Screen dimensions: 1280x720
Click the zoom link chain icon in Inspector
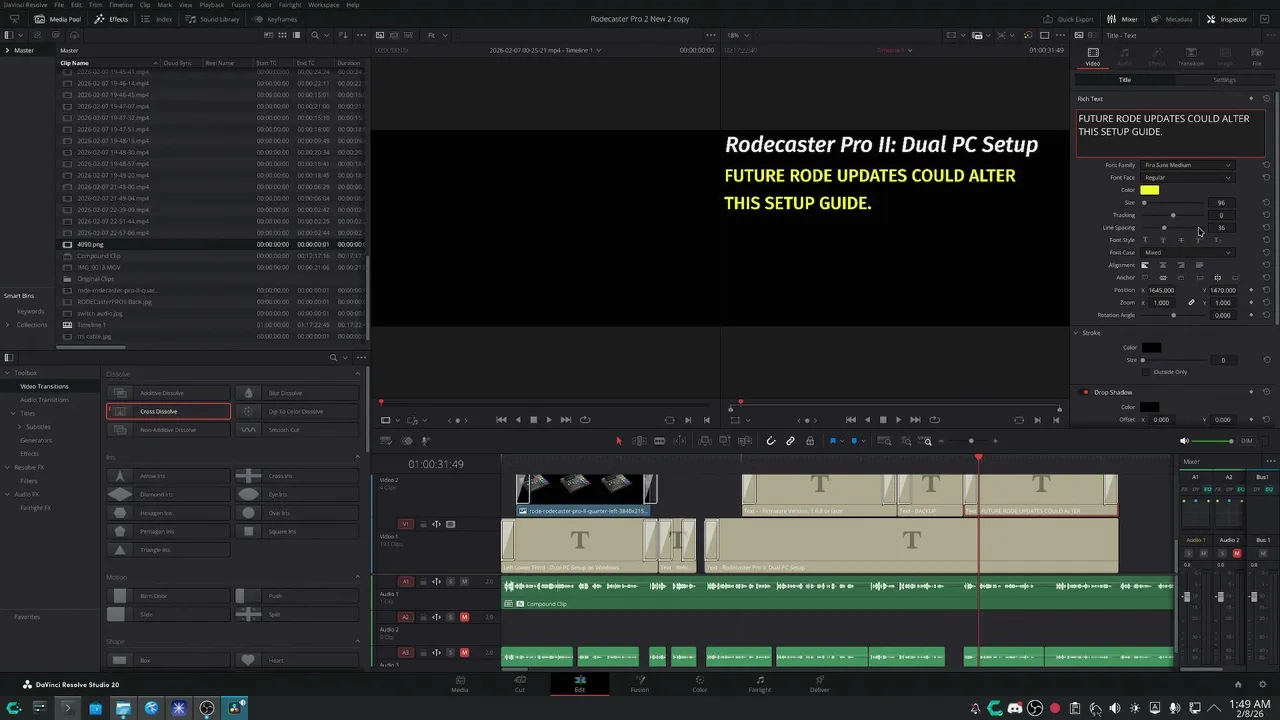(1191, 302)
